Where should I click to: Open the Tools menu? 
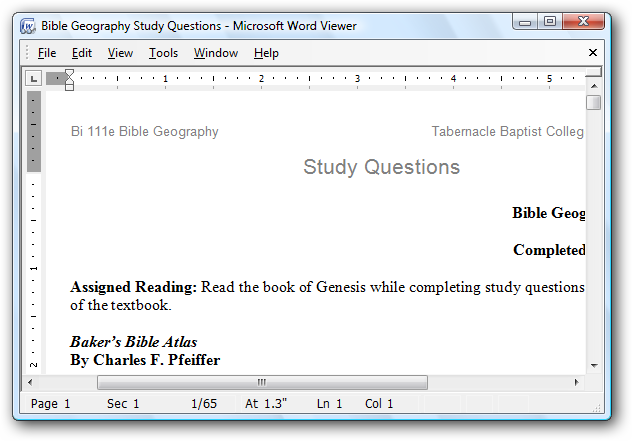[x=163, y=53]
